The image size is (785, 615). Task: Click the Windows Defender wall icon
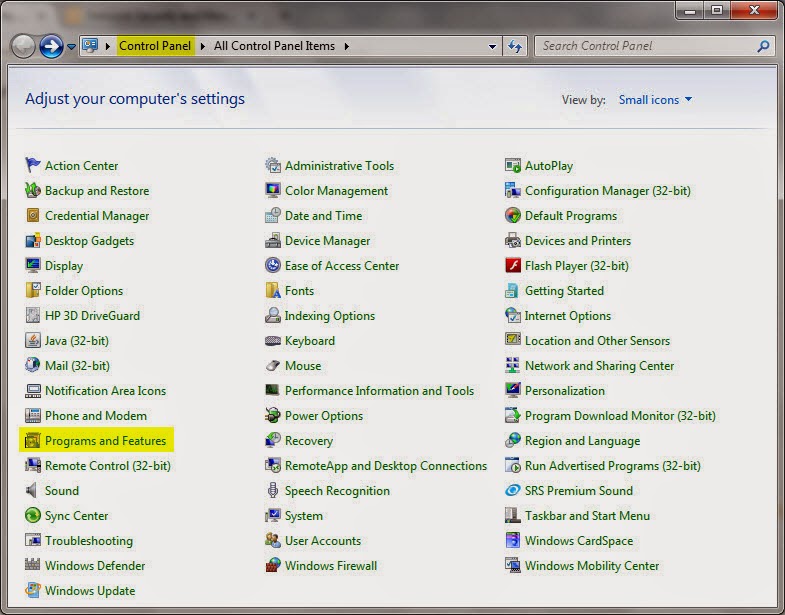33,564
